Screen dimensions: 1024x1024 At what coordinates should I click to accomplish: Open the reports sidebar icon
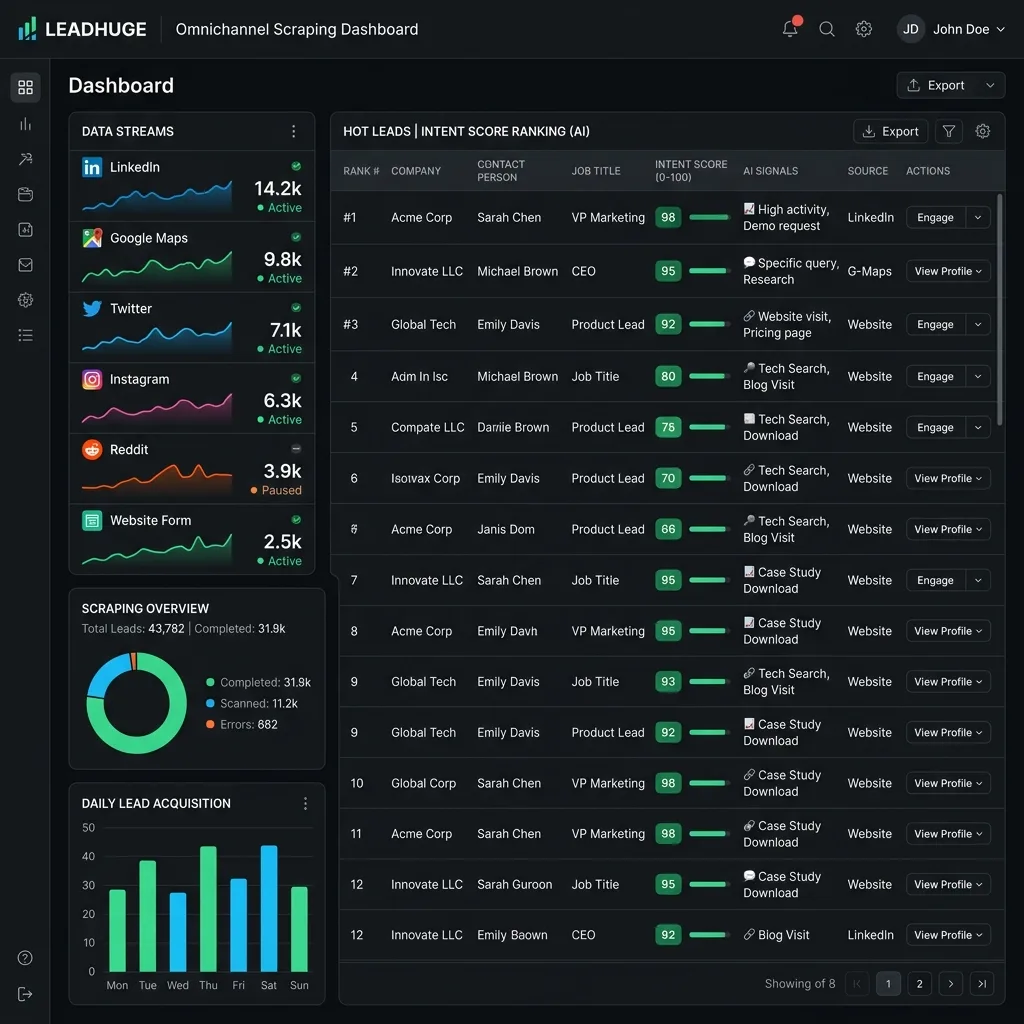(x=25, y=229)
